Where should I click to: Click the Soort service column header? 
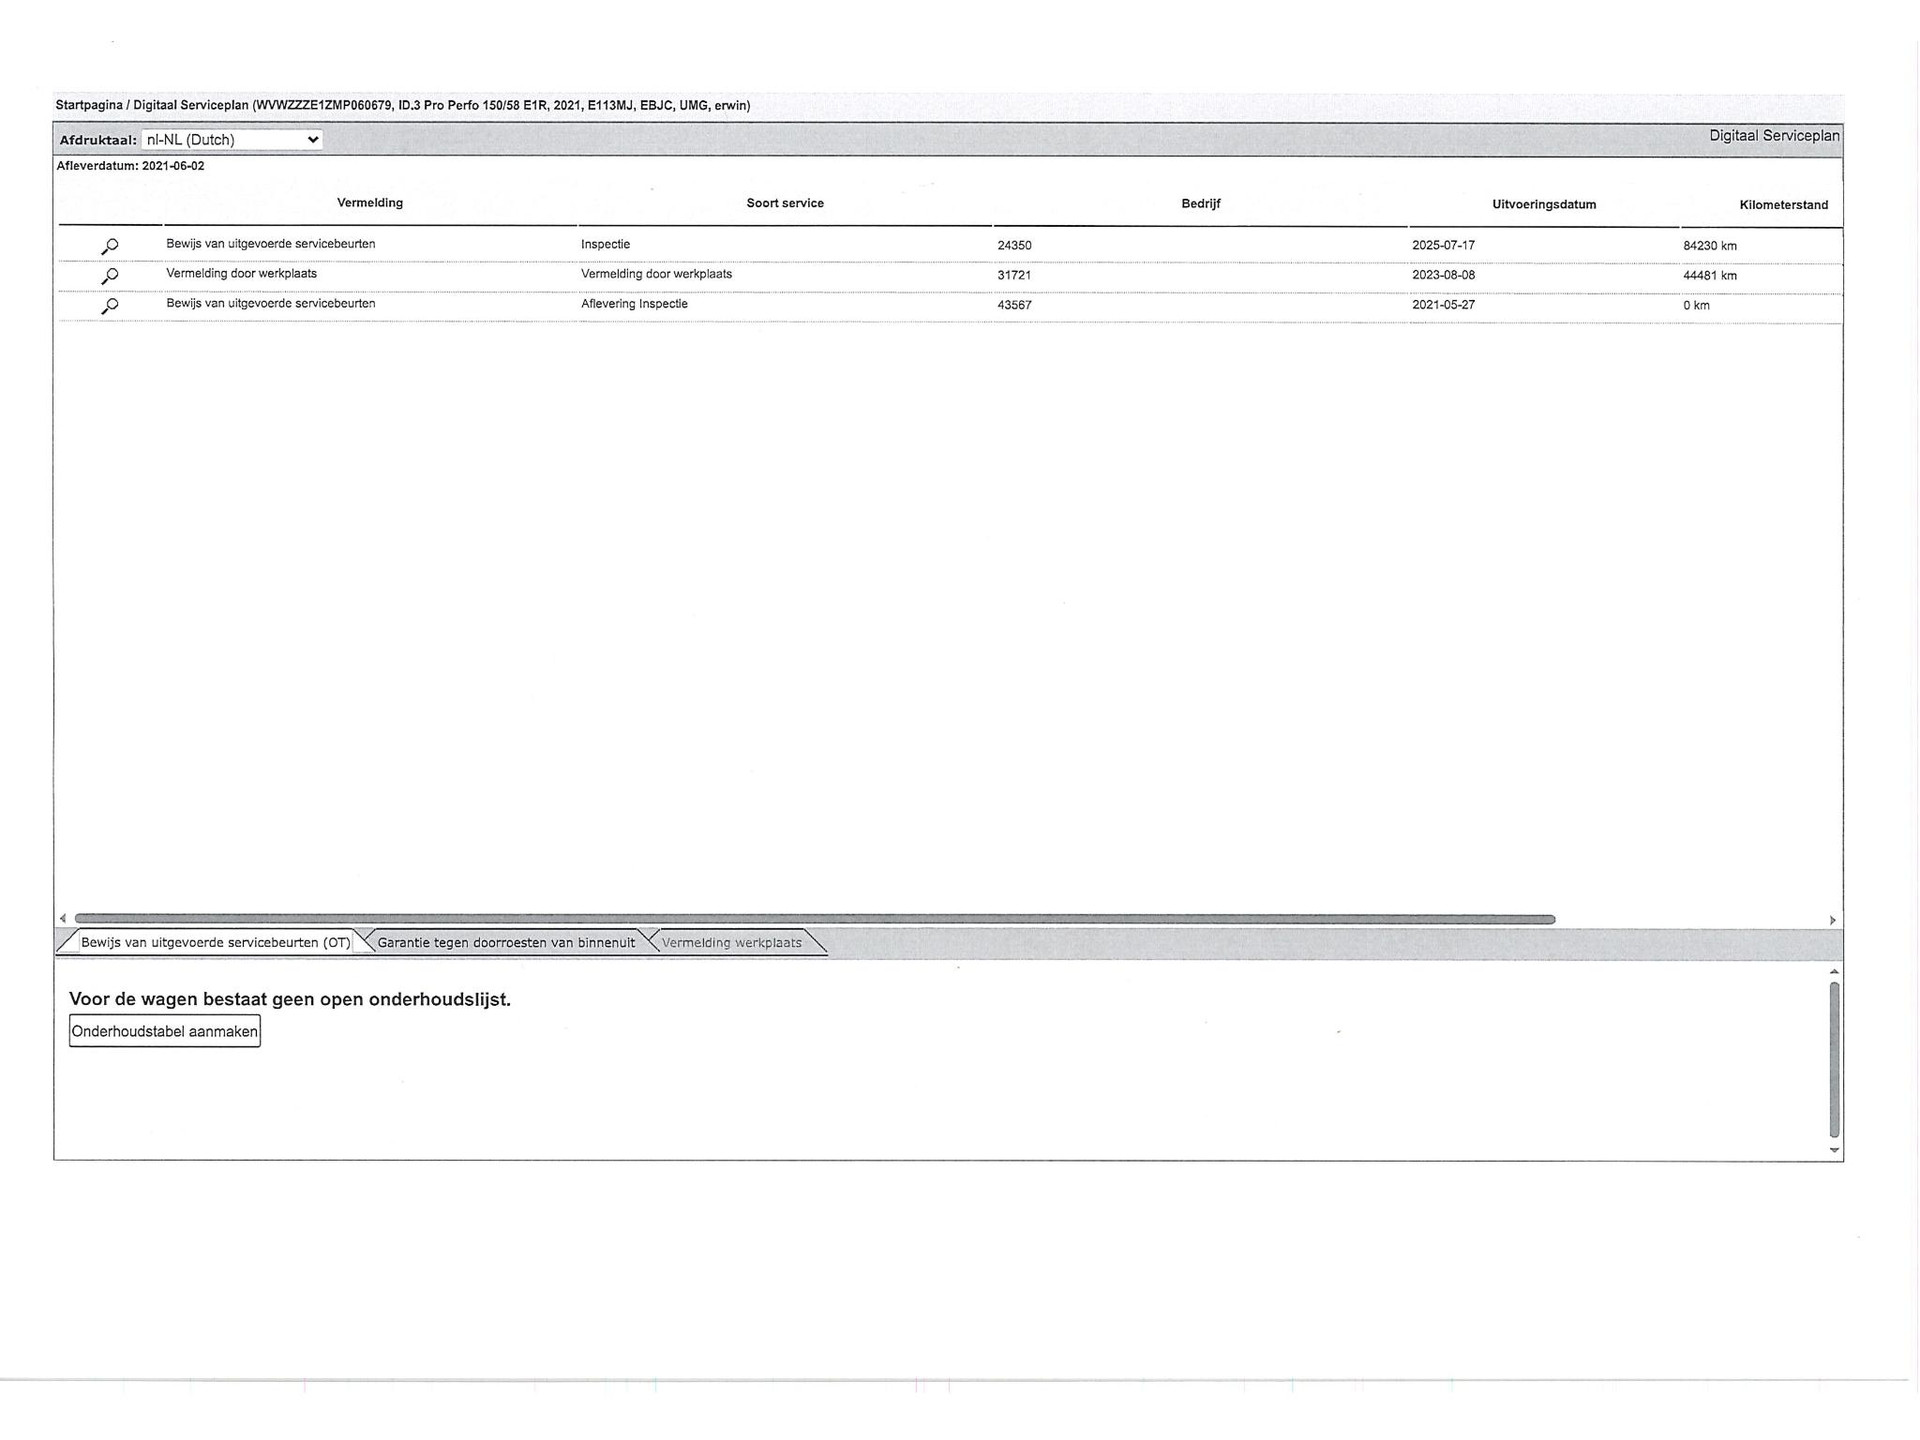click(785, 203)
